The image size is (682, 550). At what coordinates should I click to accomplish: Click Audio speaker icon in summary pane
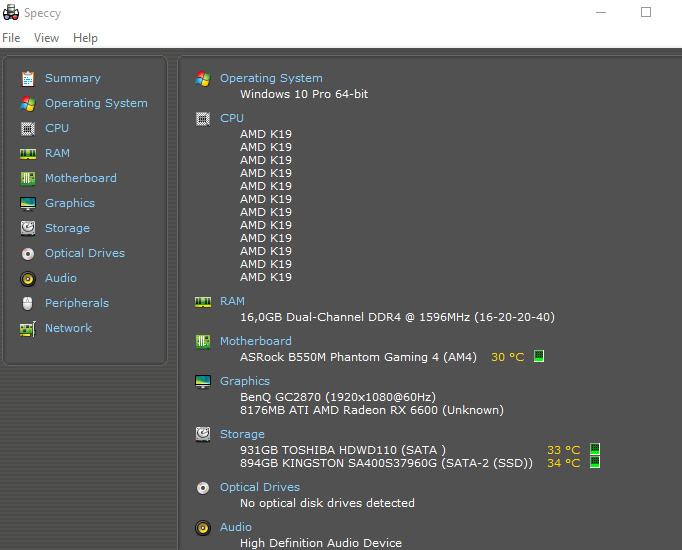coord(203,528)
